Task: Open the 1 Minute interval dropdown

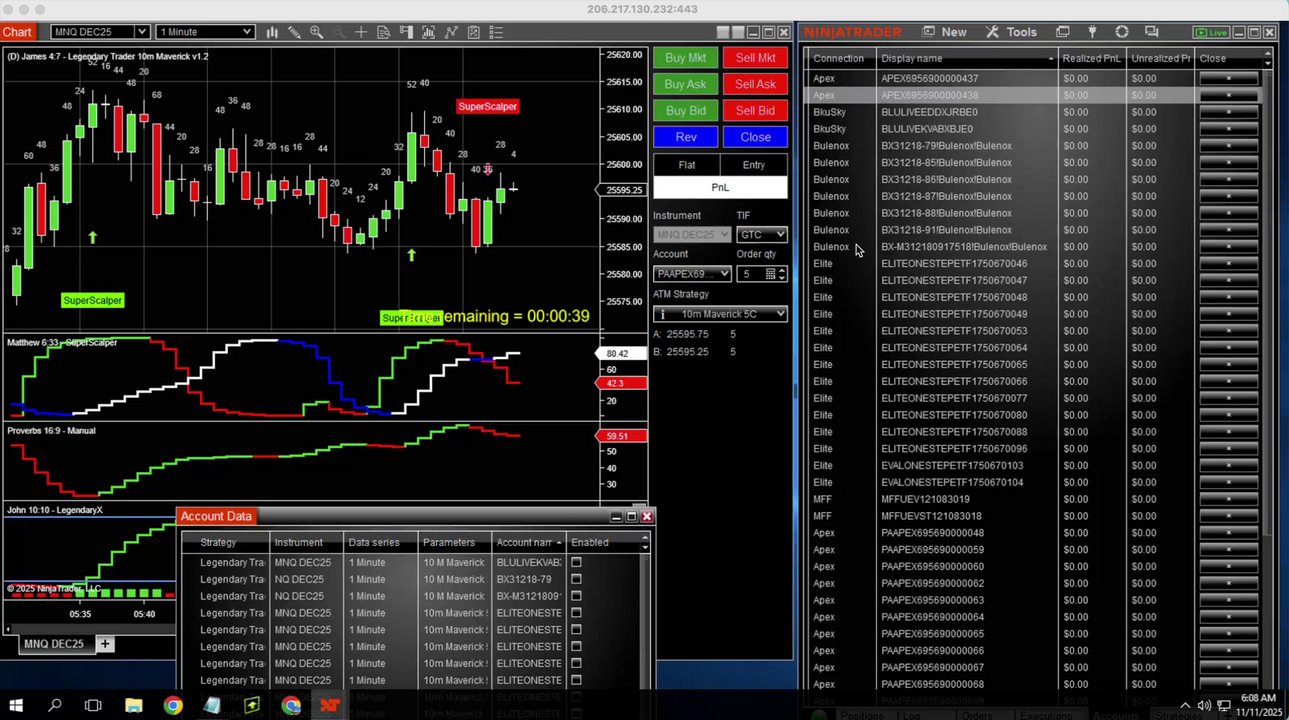Action: (x=205, y=32)
